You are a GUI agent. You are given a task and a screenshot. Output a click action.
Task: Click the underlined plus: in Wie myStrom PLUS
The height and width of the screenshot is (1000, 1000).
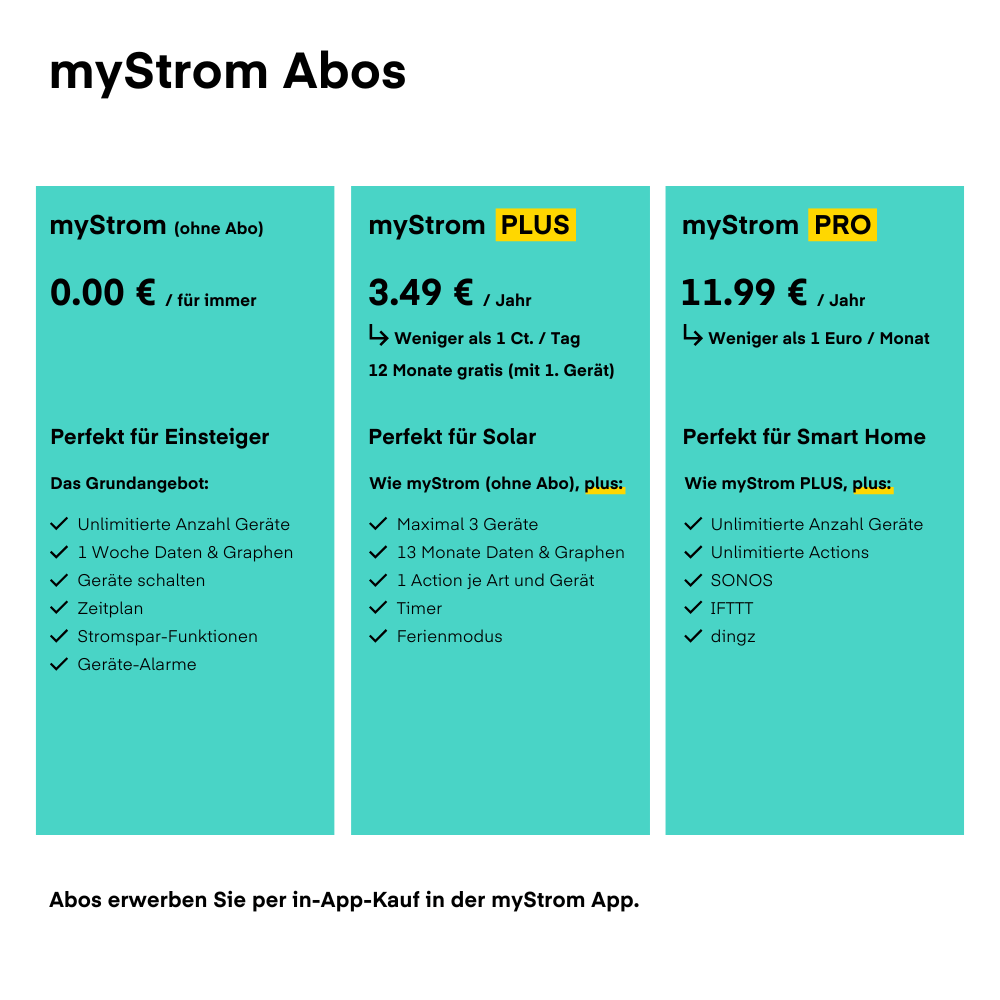click(x=872, y=484)
